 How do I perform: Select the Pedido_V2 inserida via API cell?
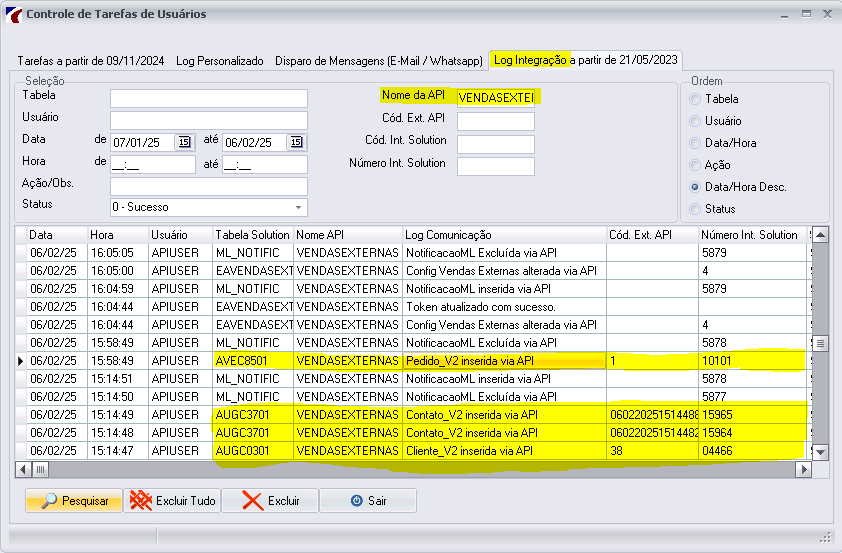tap(505, 361)
